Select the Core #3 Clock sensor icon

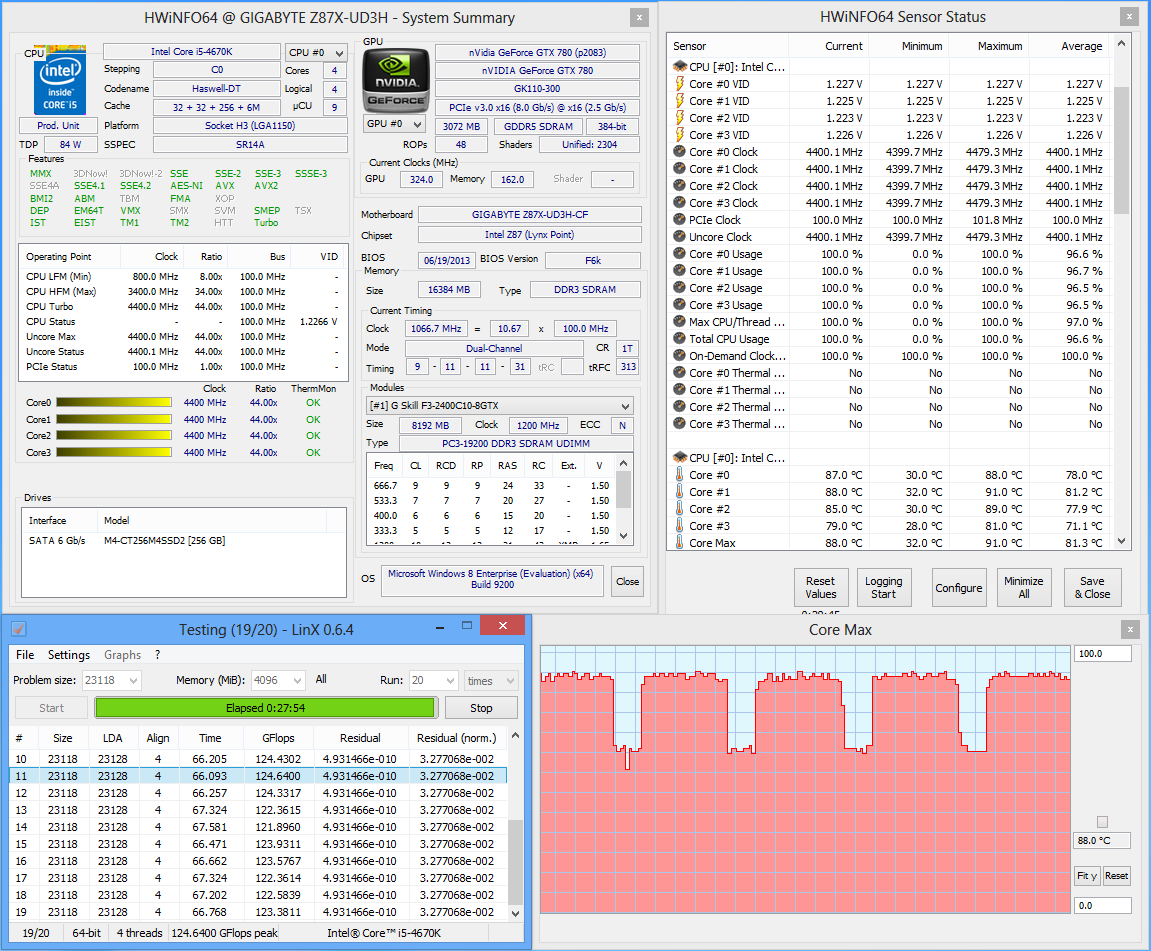680,203
